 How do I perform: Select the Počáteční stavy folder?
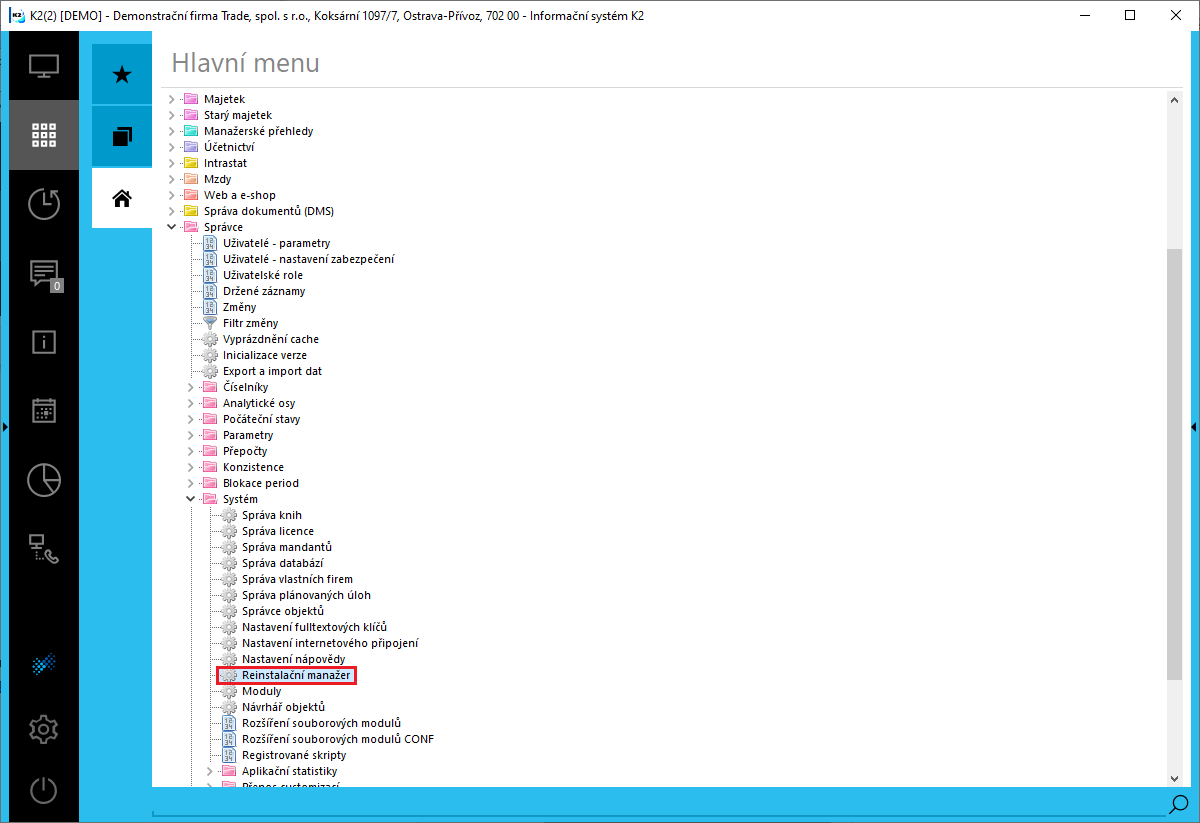(261, 419)
